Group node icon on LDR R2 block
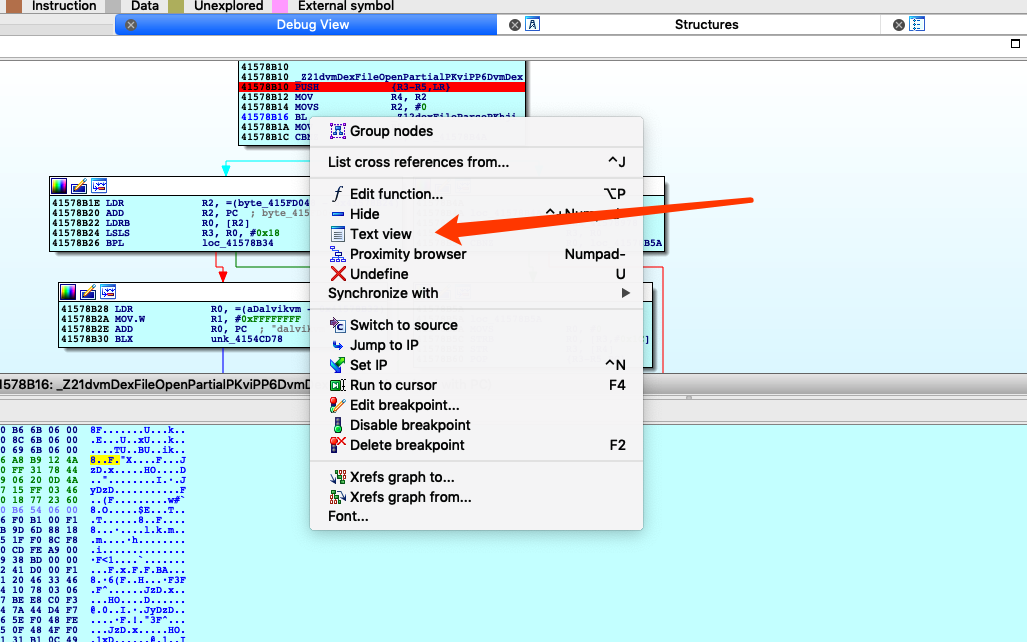Image resolution: width=1027 pixels, height=642 pixels. coord(99,186)
